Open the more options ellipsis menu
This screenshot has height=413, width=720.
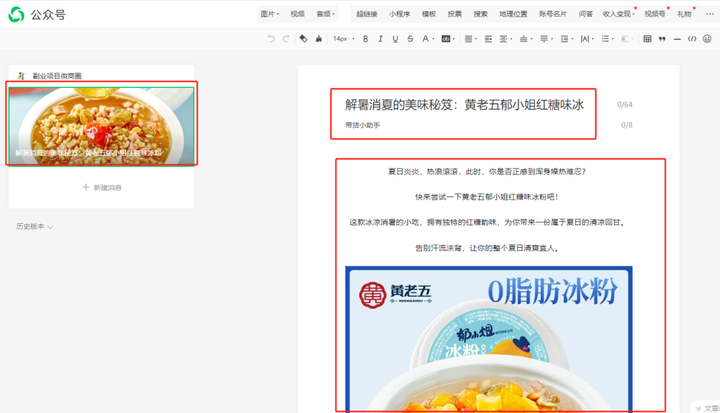tap(709, 14)
